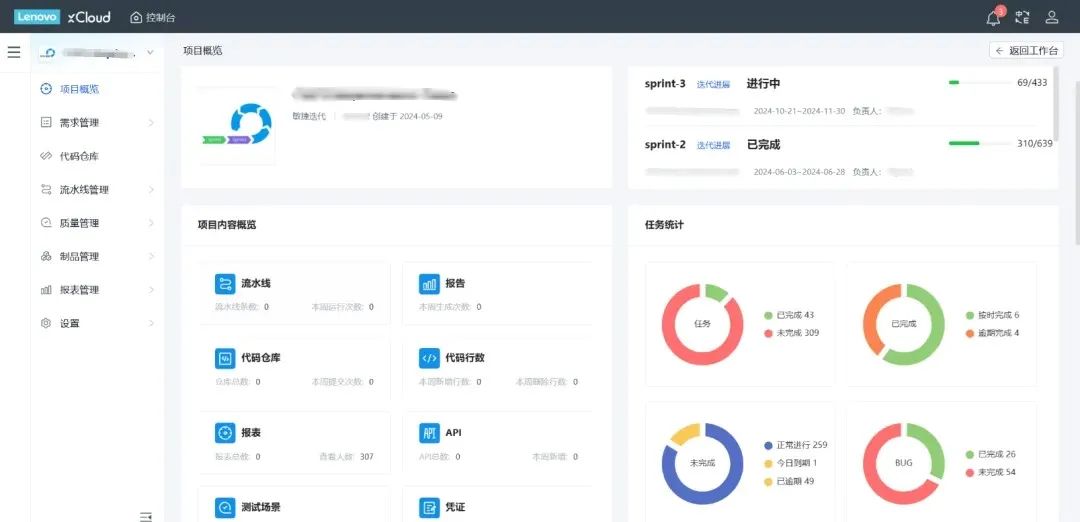Image resolution: width=1080 pixels, height=522 pixels.
Task: Click the project thumbnail image
Action: pyautogui.click(x=236, y=126)
